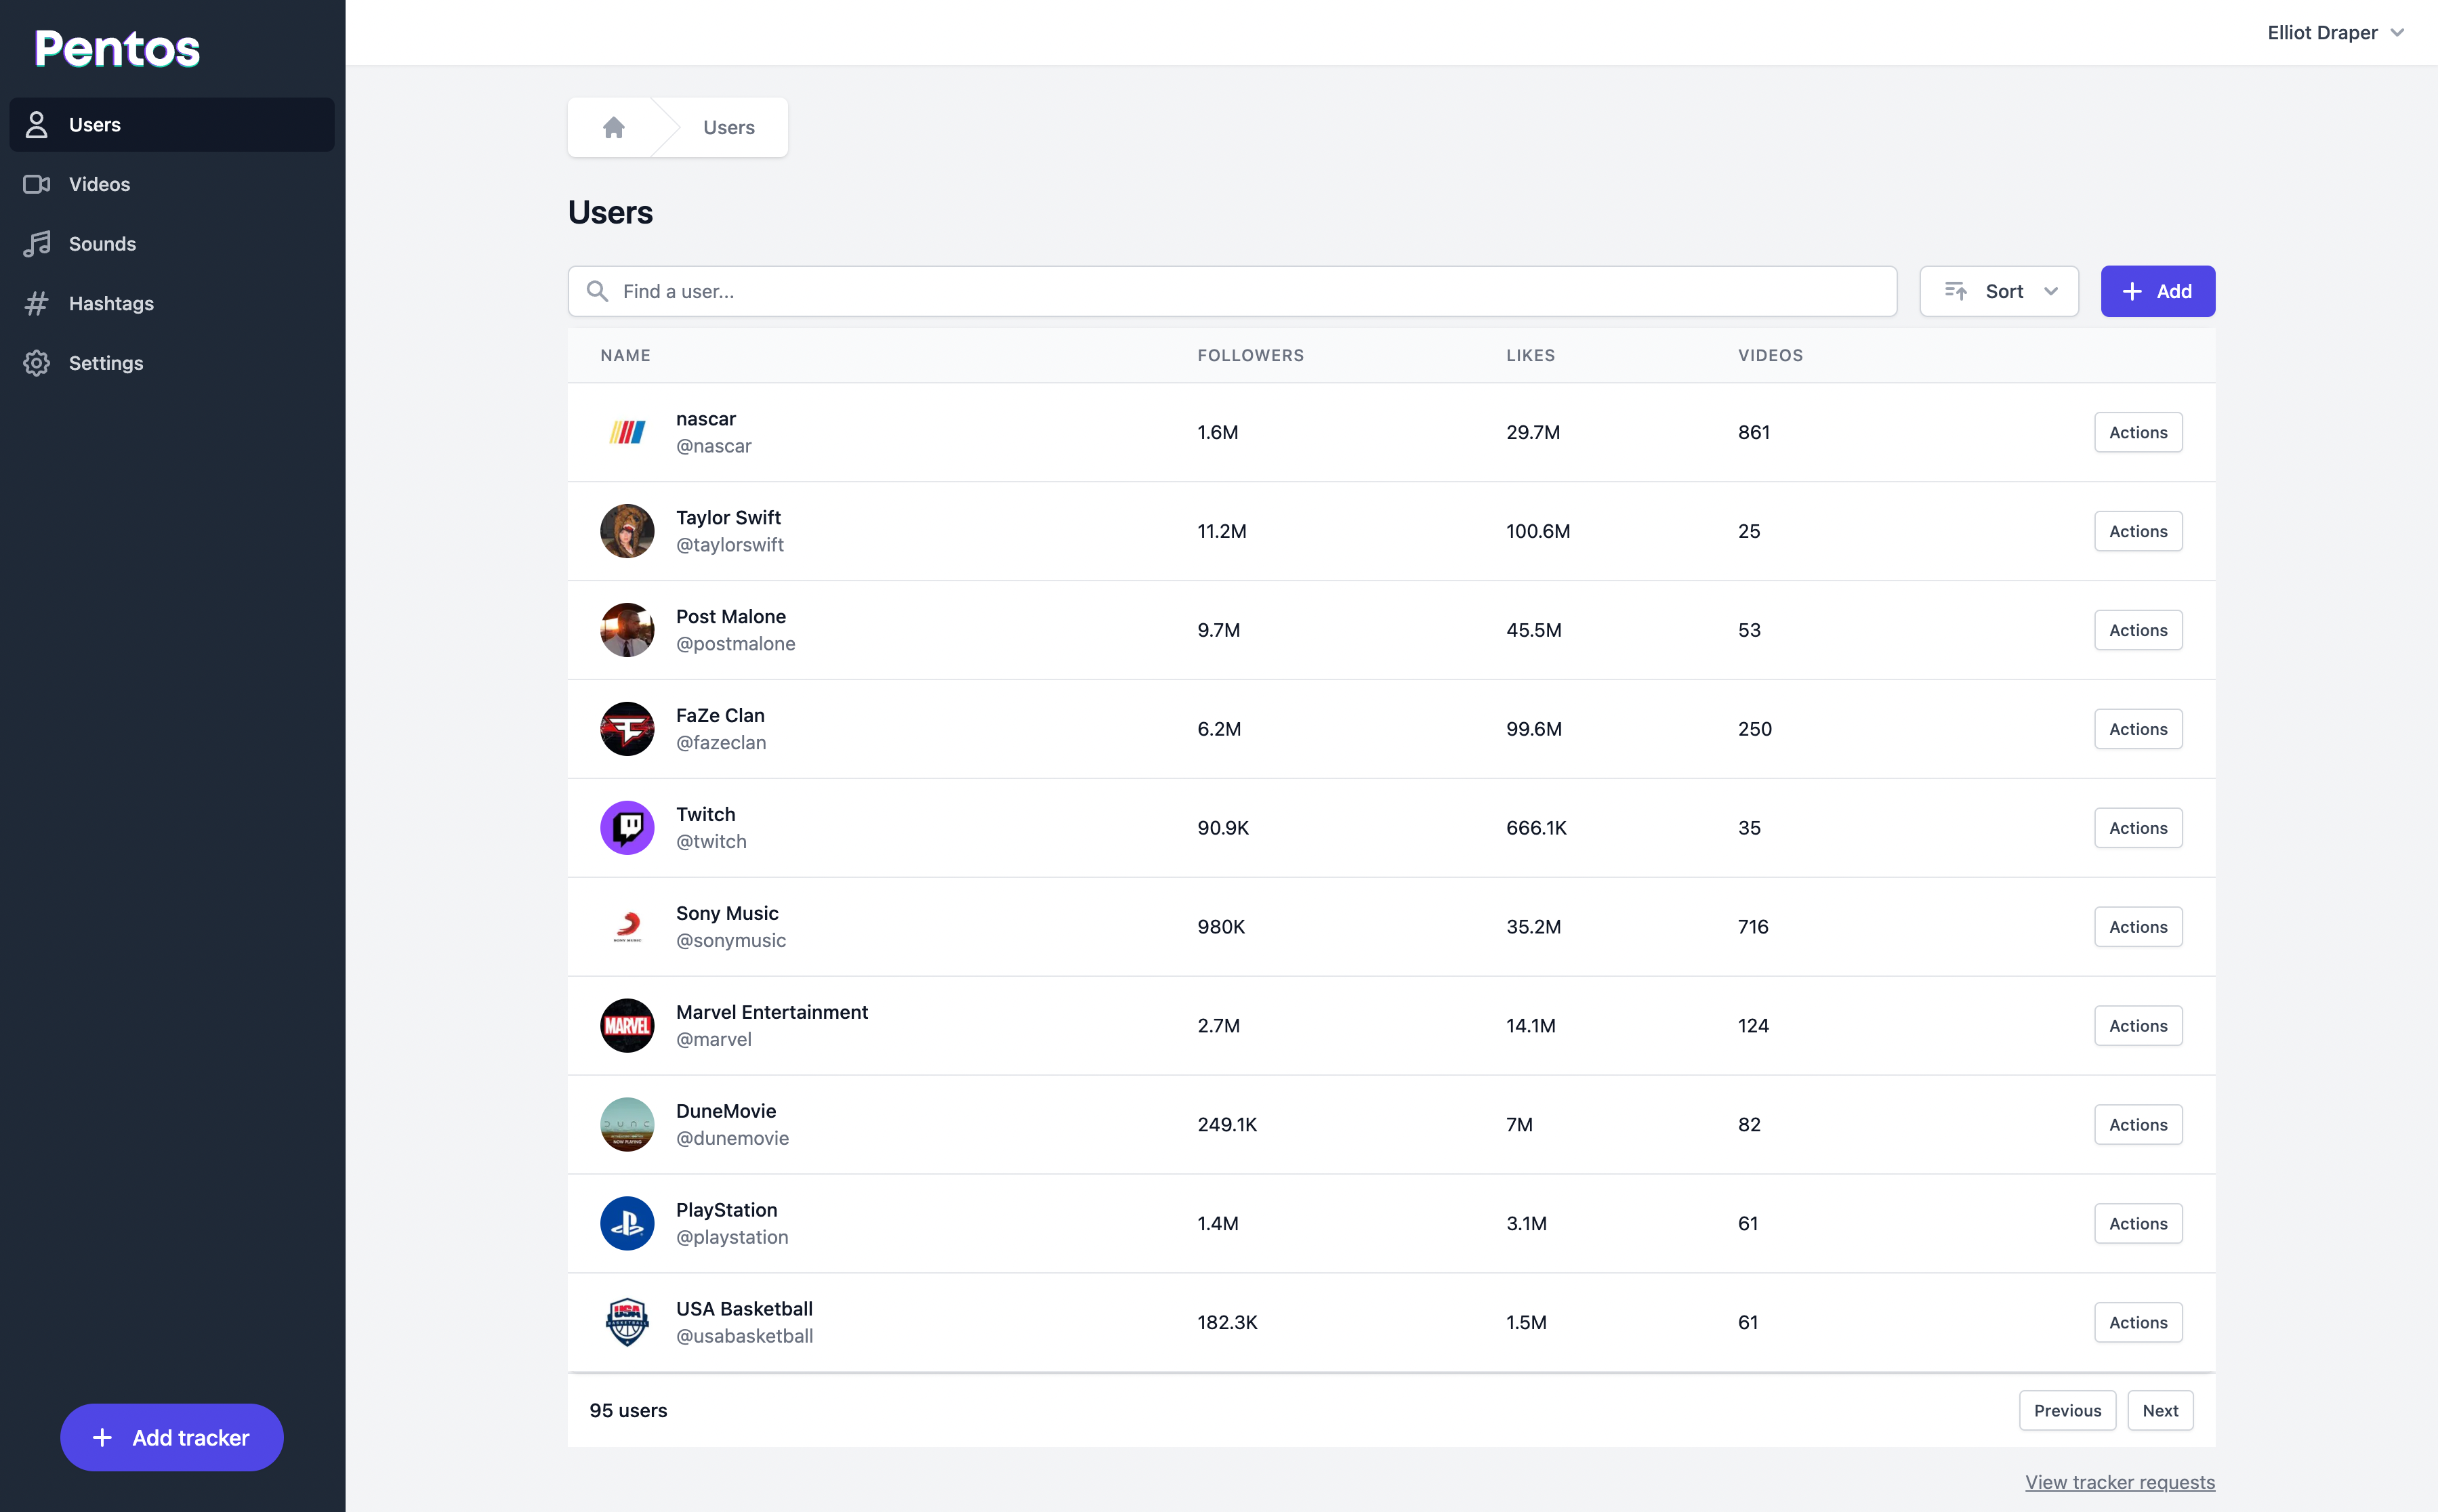The image size is (2438, 1512).
Task: Click the Users page heading
Action: pyautogui.click(x=610, y=212)
